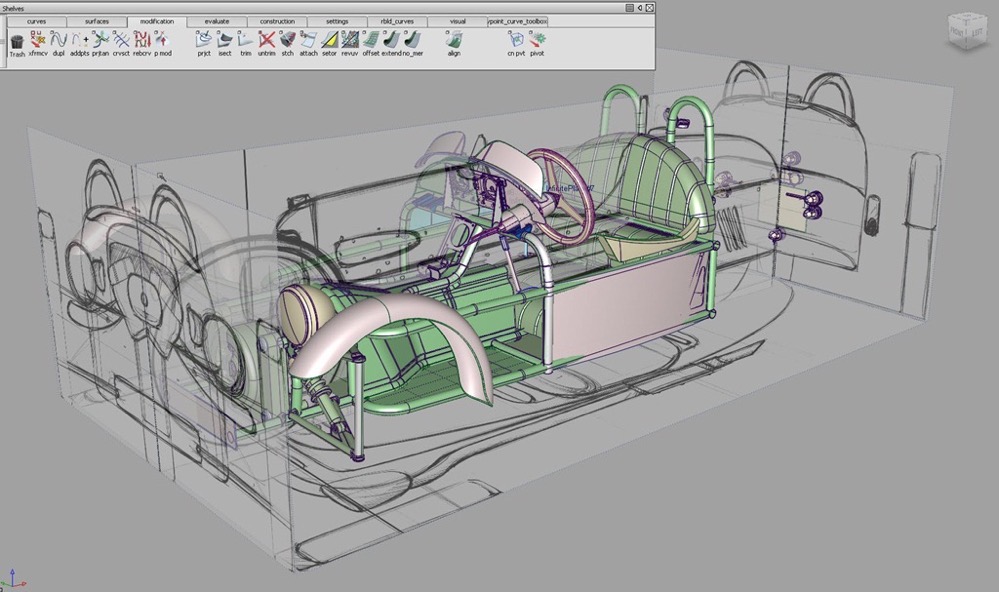Select the pivot tool icon

(537, 40)
